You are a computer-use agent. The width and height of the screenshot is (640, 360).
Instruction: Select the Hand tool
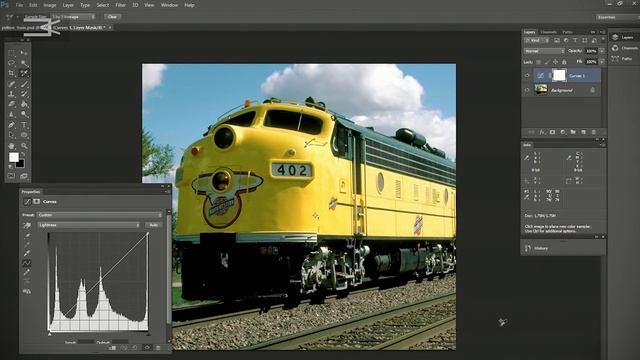coord(11,146)
